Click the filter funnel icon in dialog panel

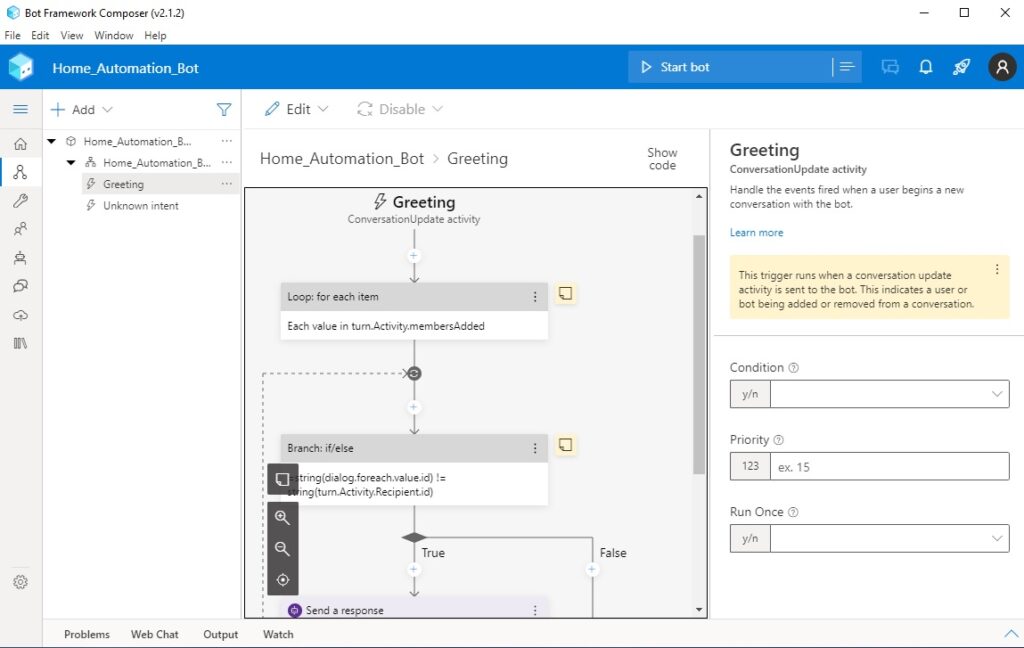[x=224, y=110]
